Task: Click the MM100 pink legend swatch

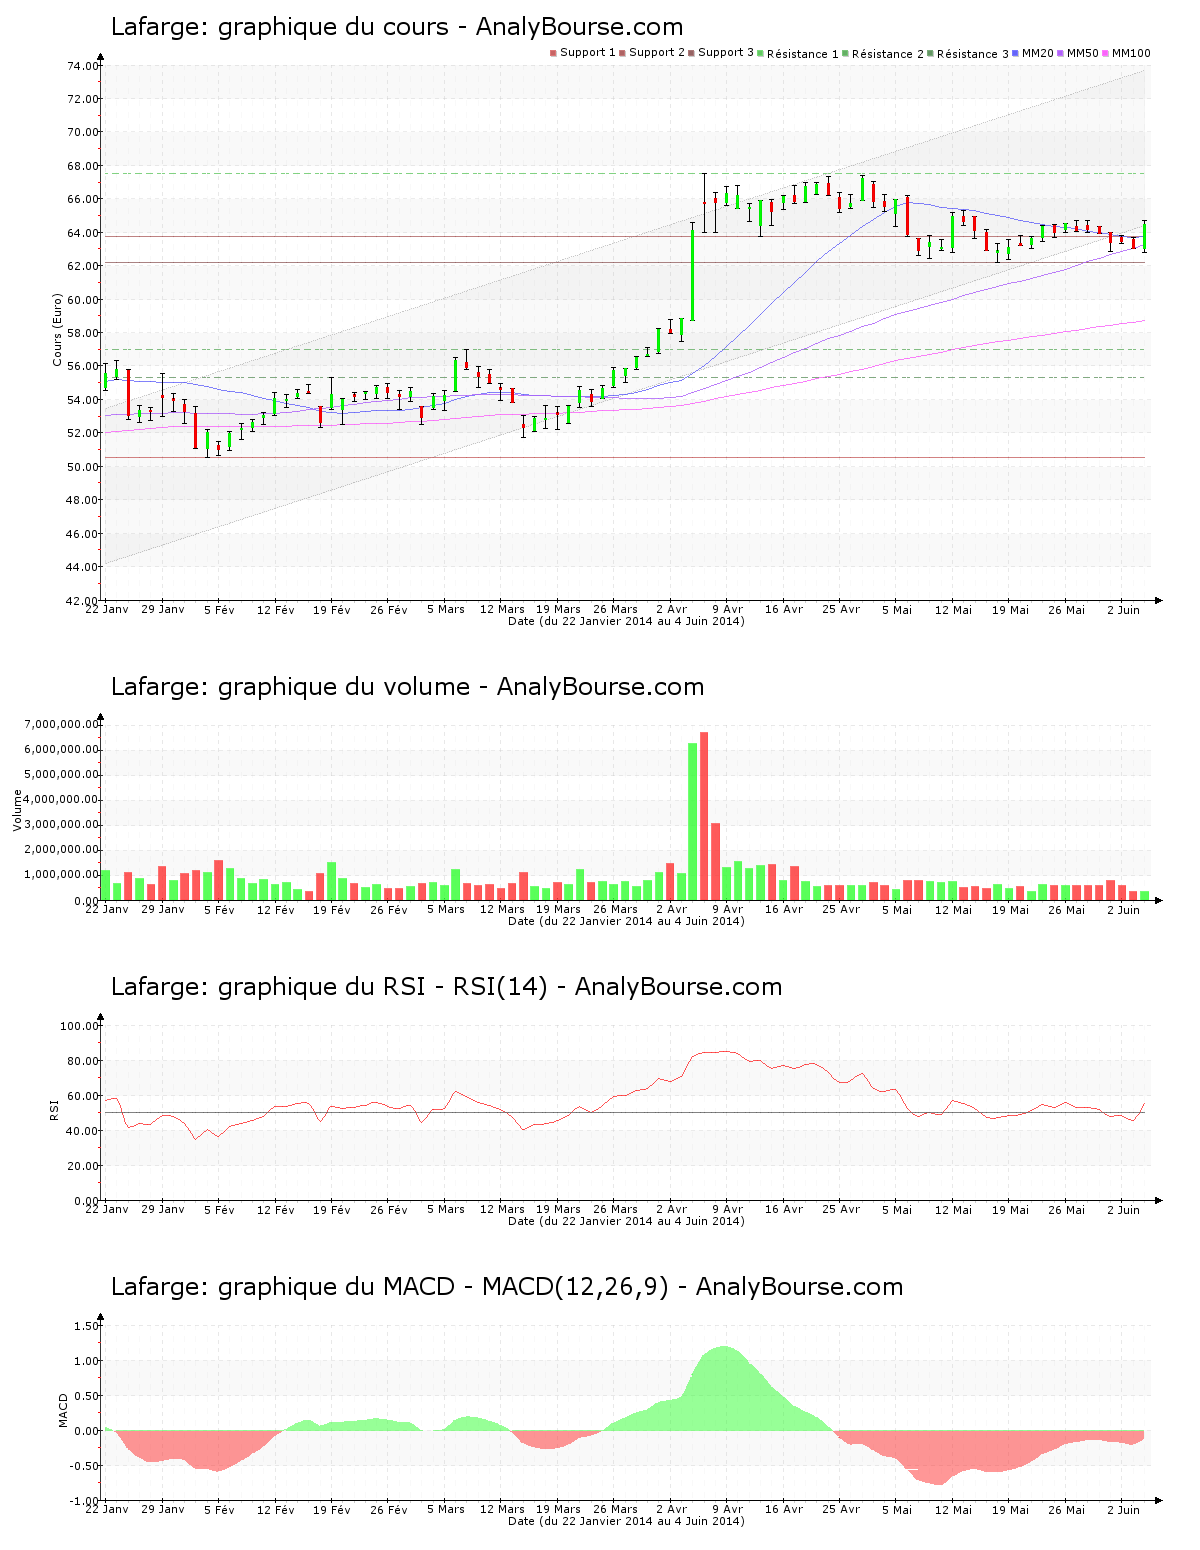Action: pos(1107,53)
